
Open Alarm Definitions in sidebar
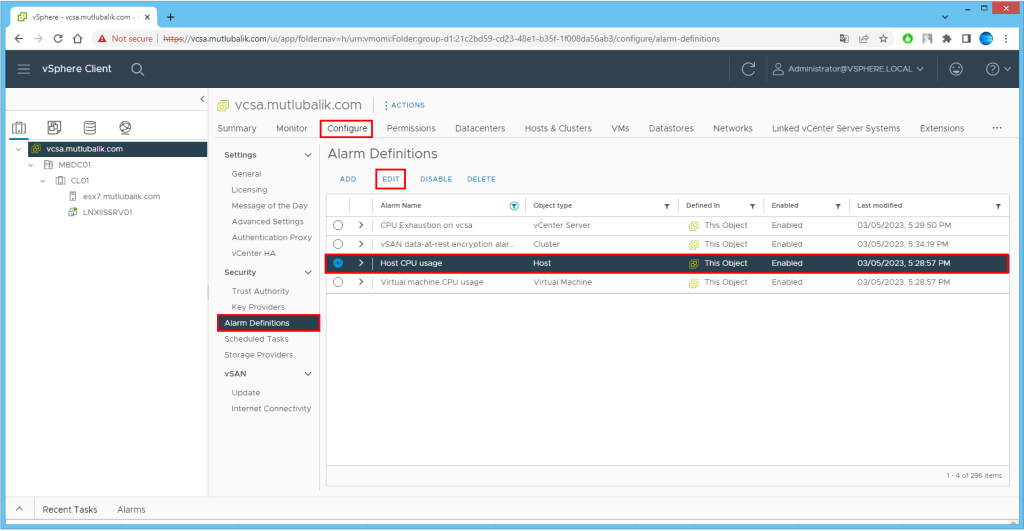click(x=268, y=323)
